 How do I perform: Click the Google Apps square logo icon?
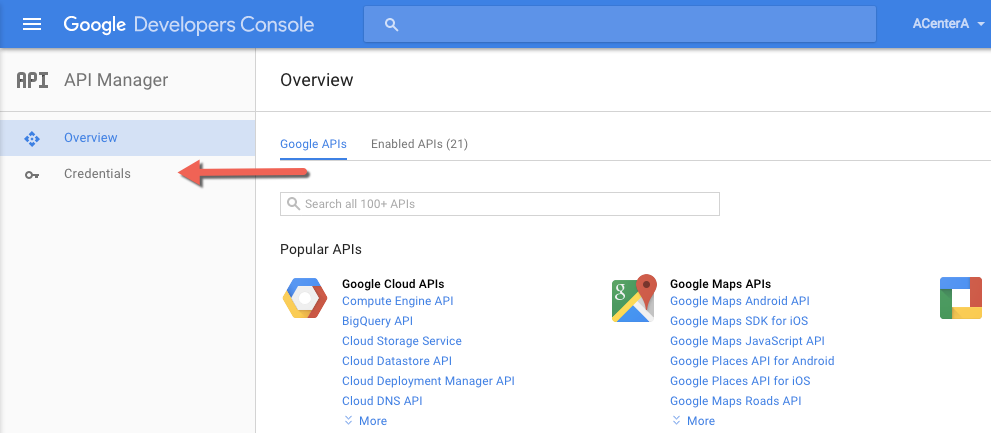(960, 298)
